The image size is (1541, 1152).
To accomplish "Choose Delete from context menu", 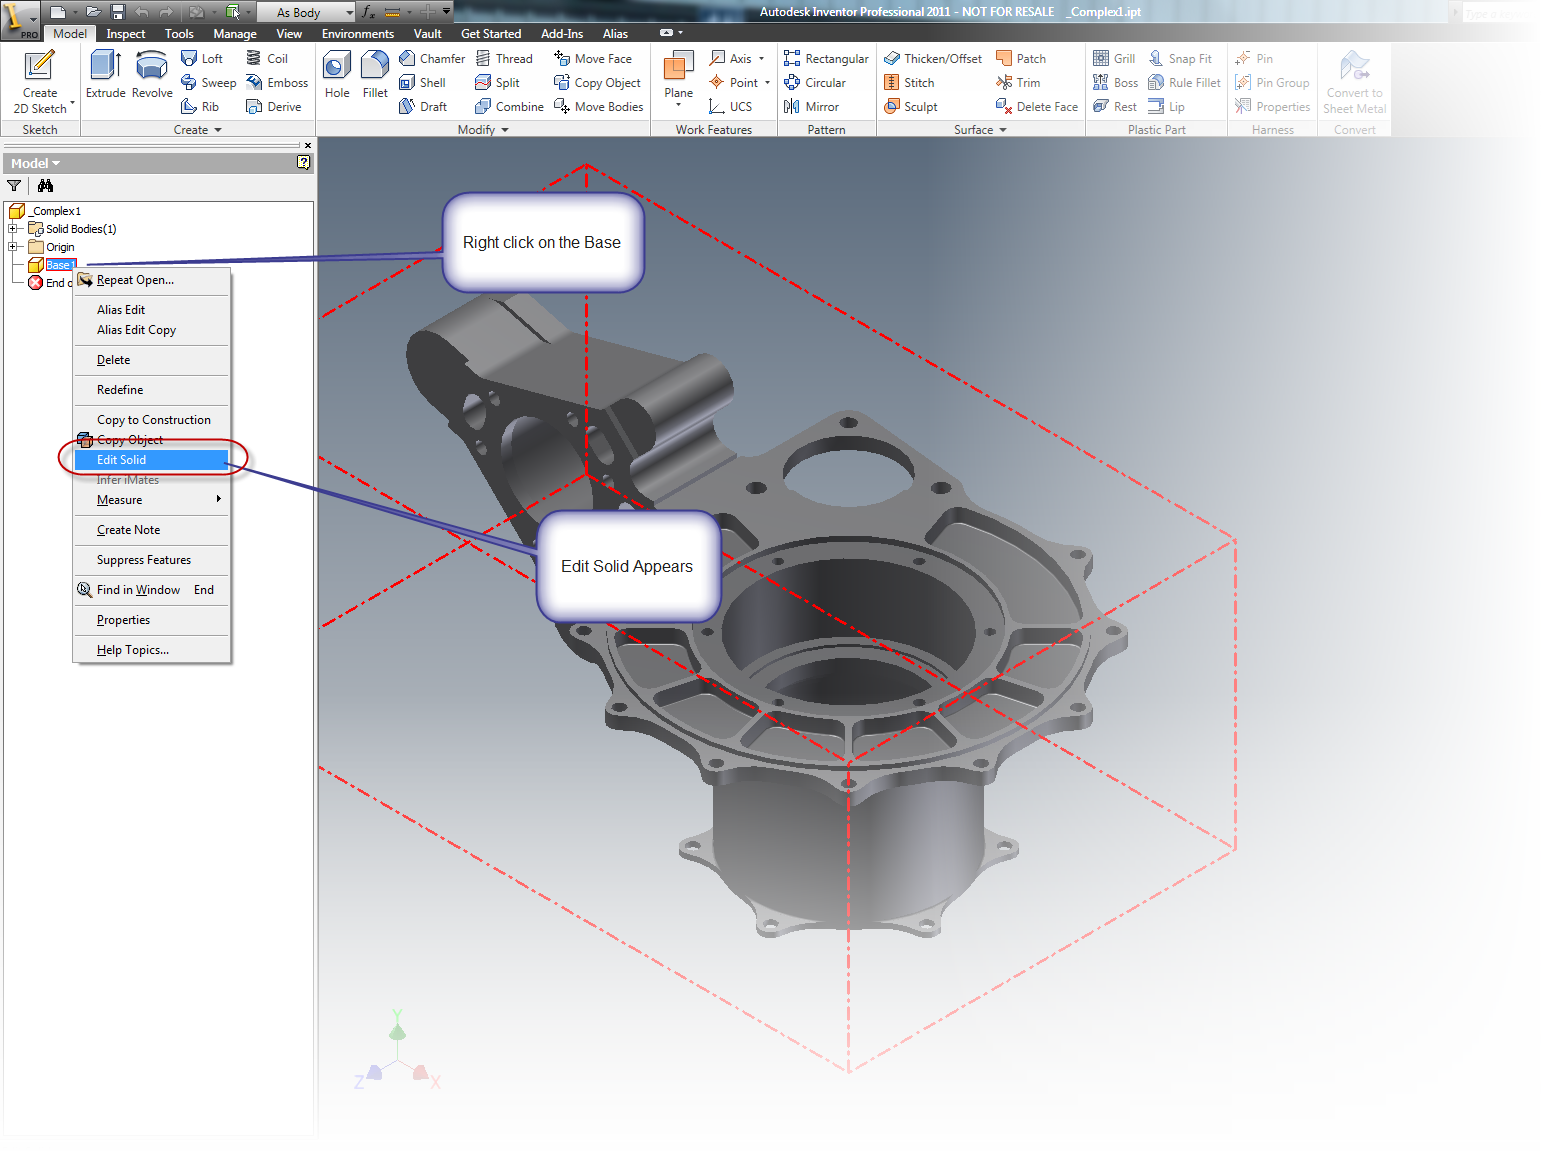I will pyautogui.click(x=152, y=360).
